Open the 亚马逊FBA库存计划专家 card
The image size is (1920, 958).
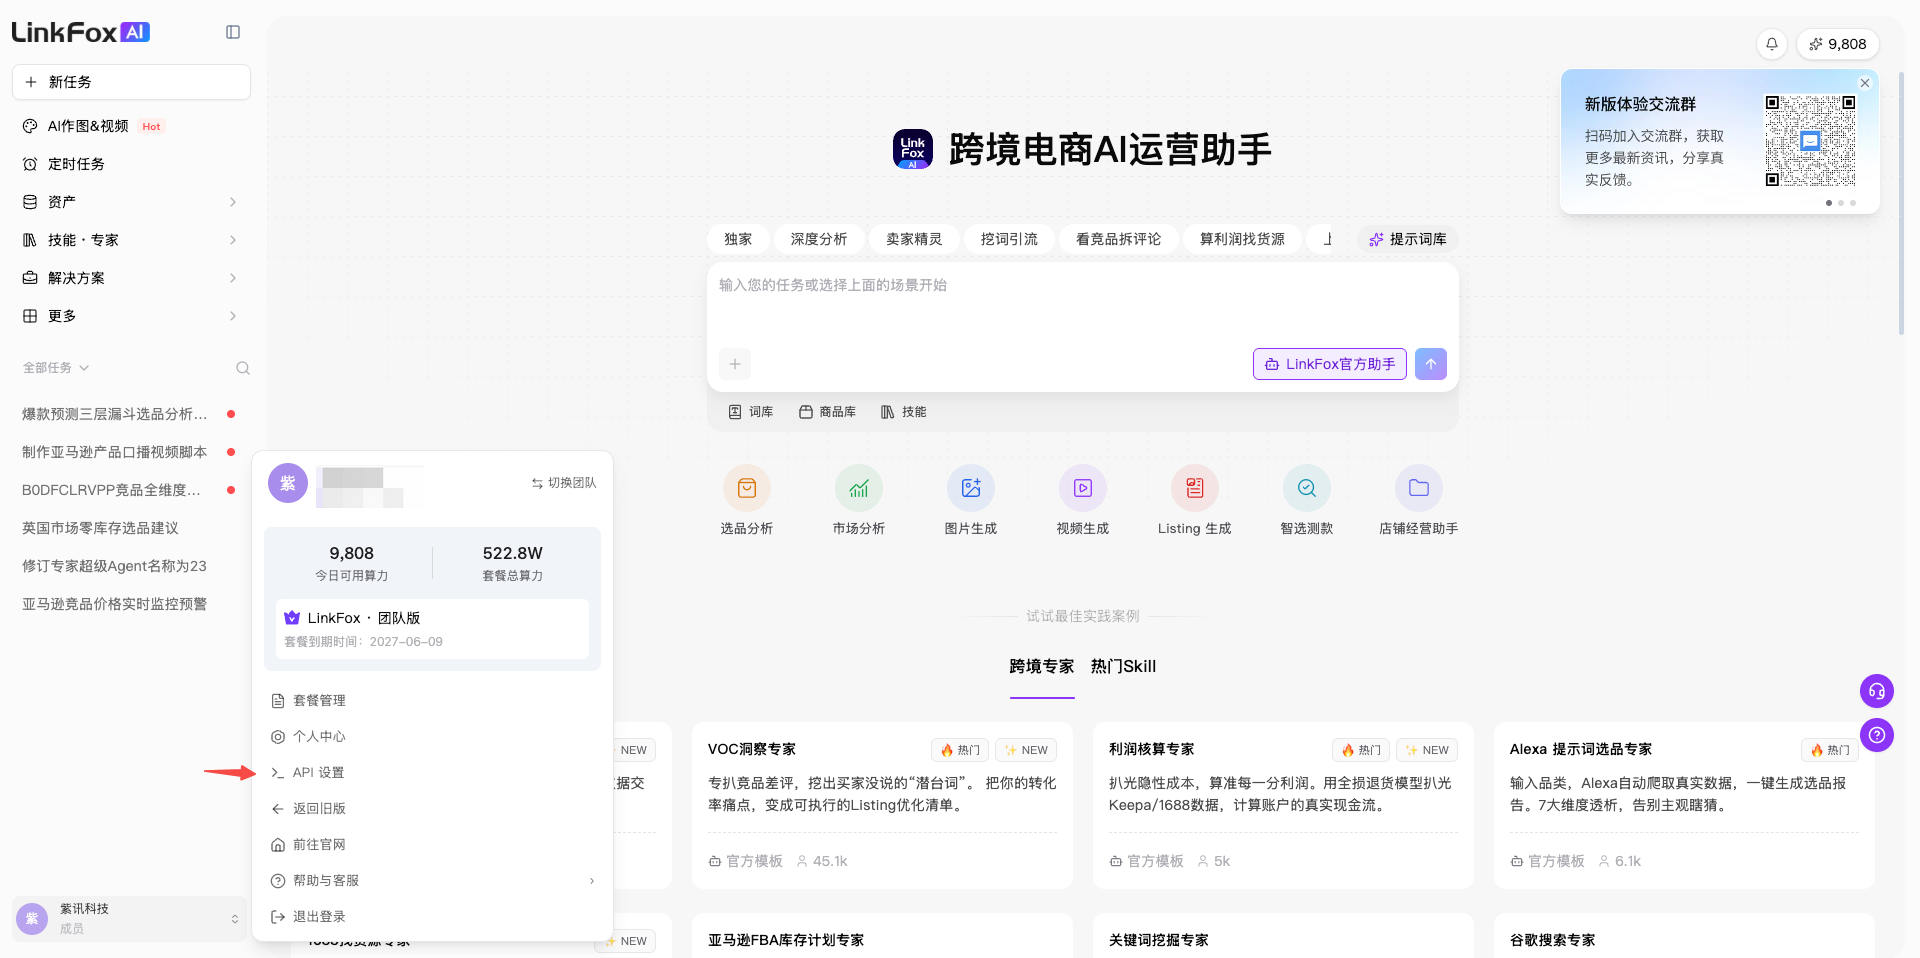pyautogui.click(x=882, y=936)
